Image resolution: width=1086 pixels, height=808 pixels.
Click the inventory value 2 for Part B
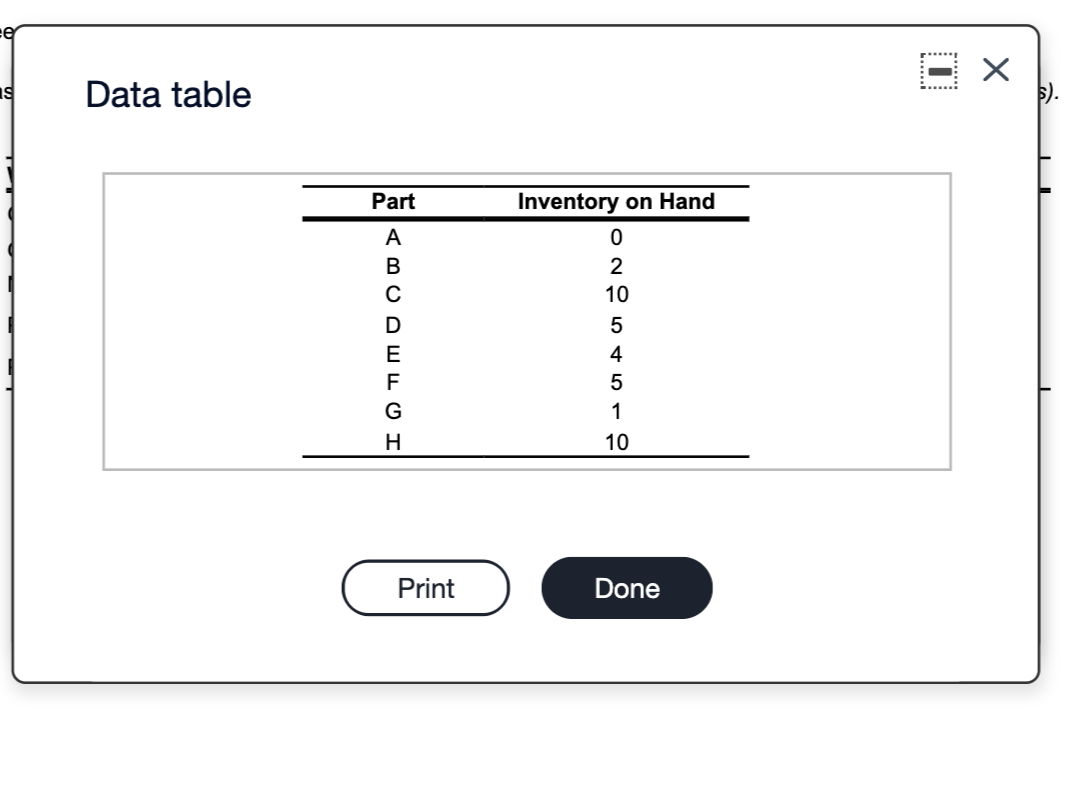(616, 265)
